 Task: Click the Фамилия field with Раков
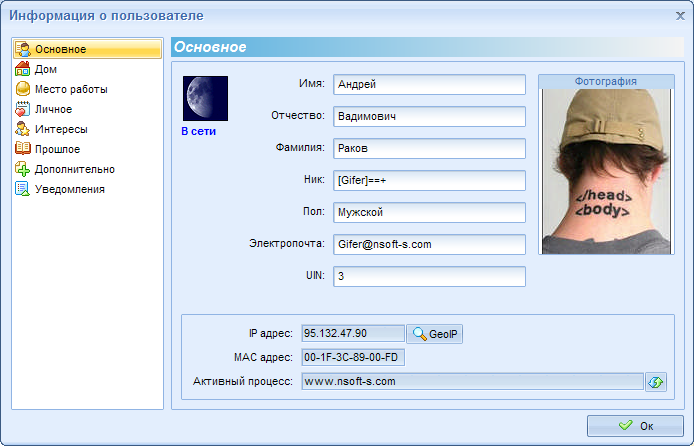429,148
